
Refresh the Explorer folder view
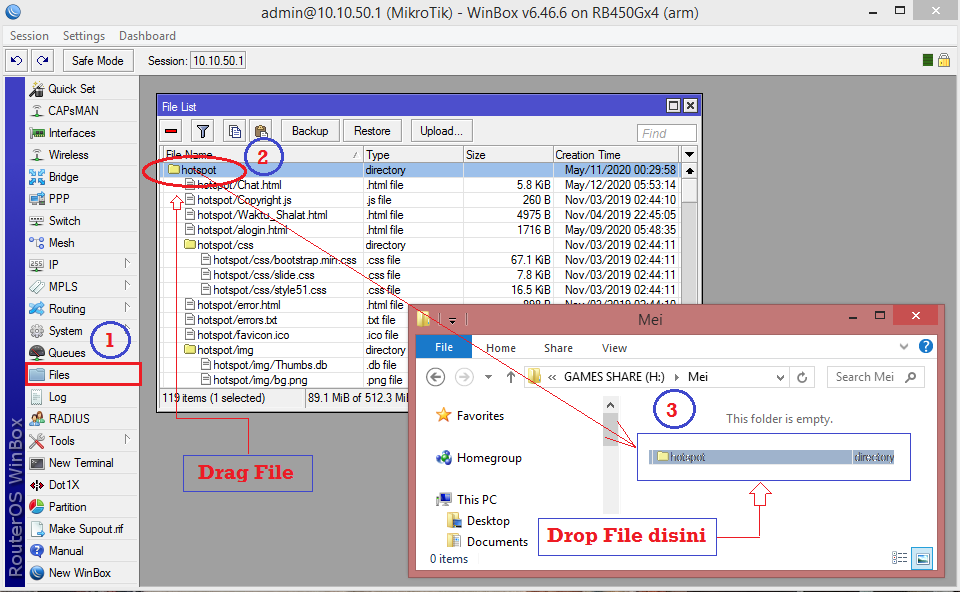coord(802,378)
